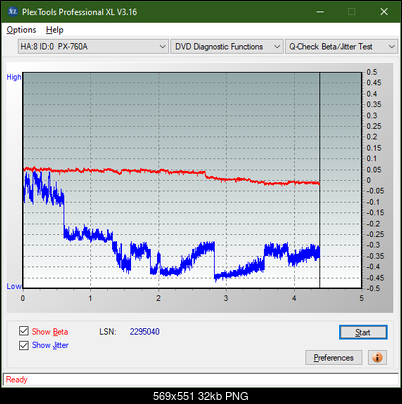Open the PX-760A drive selection dropdown
Viewport: 402px width, 404px height.
pos(93,47)
